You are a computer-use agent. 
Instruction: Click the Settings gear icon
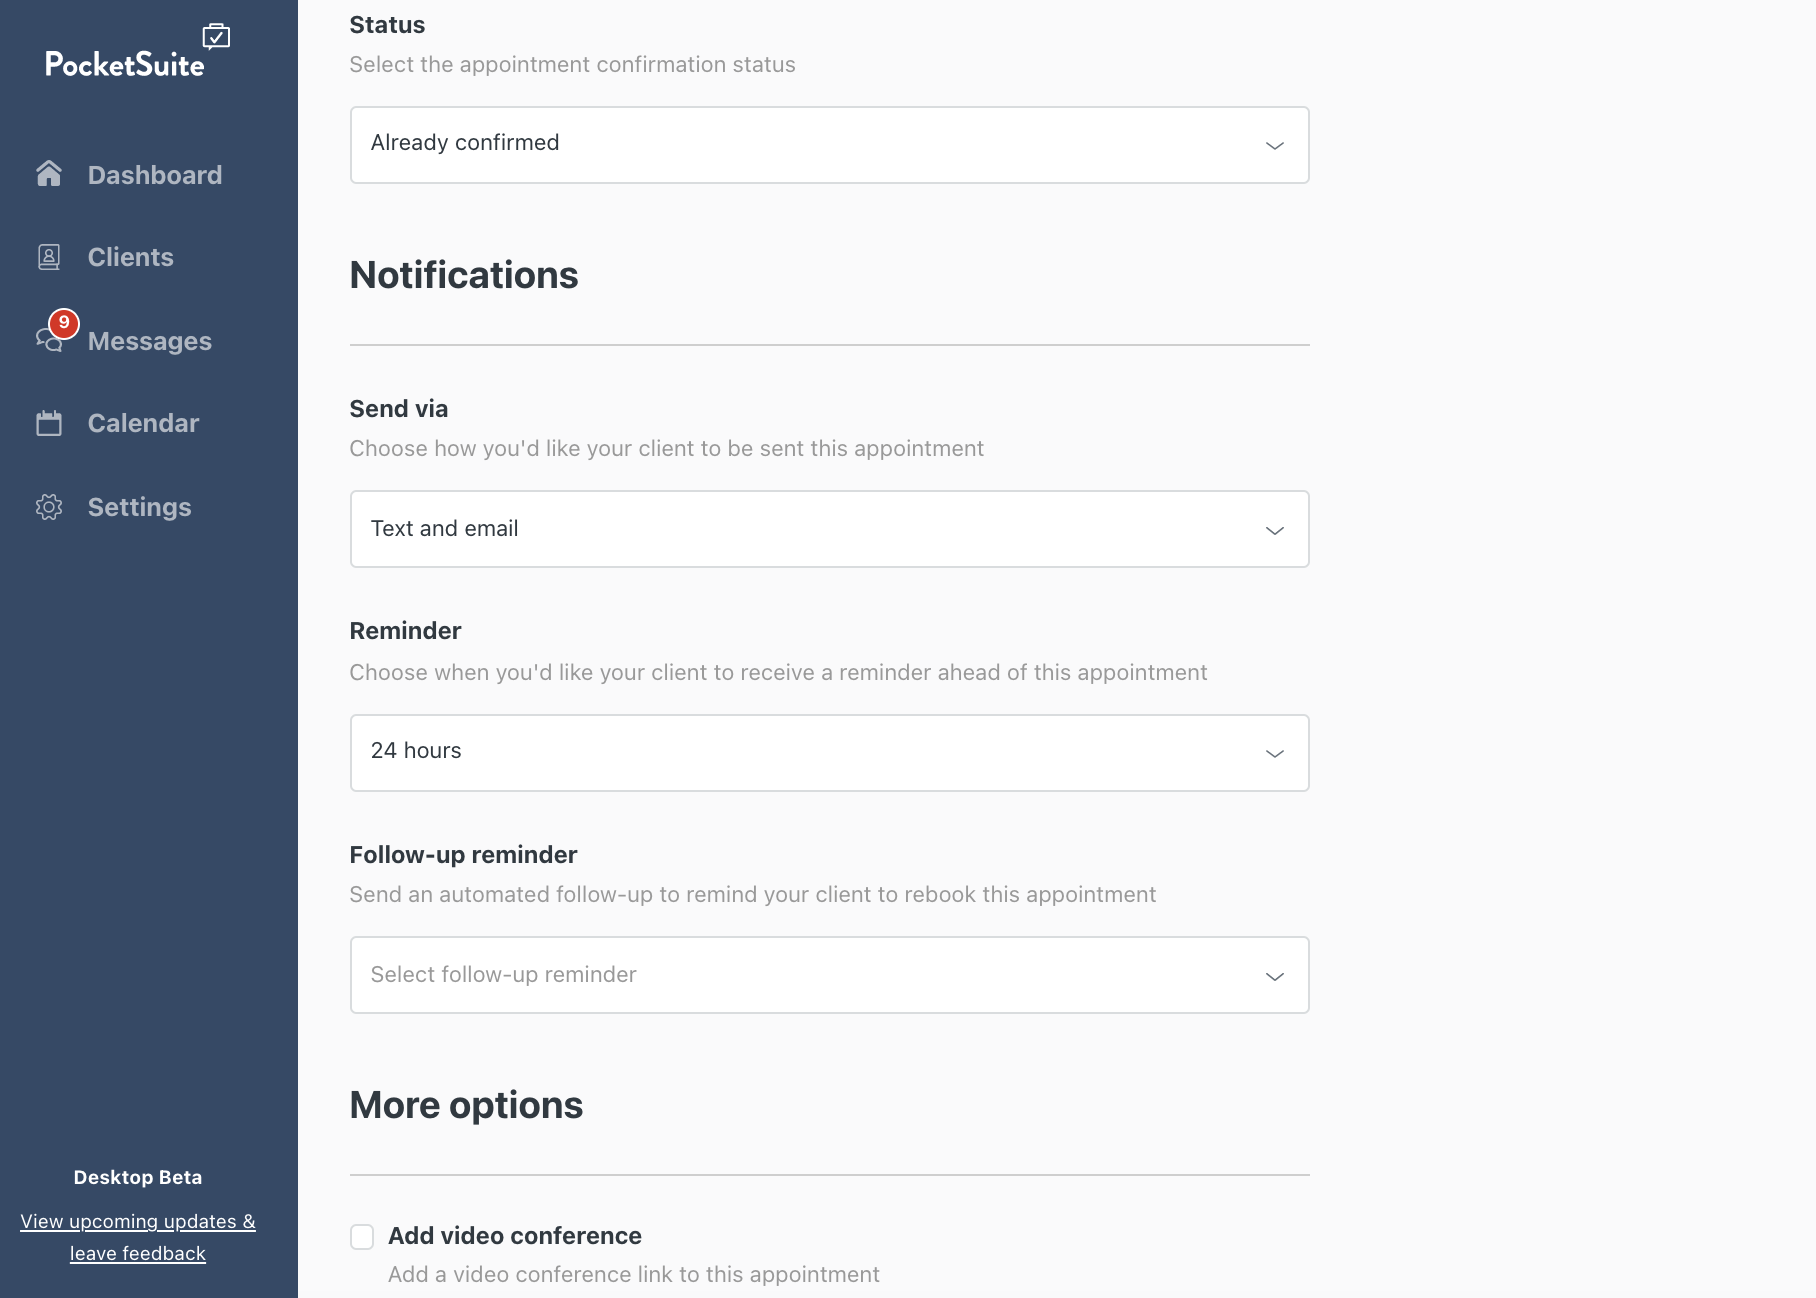tap(49, 507)
